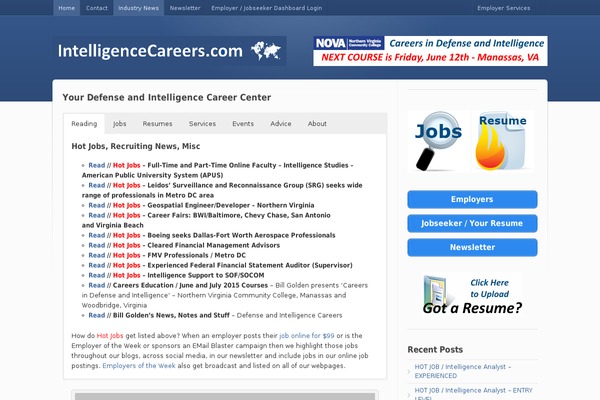The image size is (600, 400).
Task: Click red Hot Jobs link in explanatory paragraph
Action: (x=110, y=336)
